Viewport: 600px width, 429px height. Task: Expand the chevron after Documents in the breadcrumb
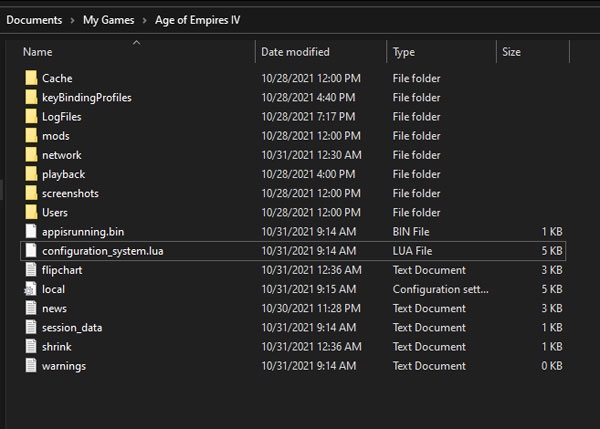click(70, 20)
